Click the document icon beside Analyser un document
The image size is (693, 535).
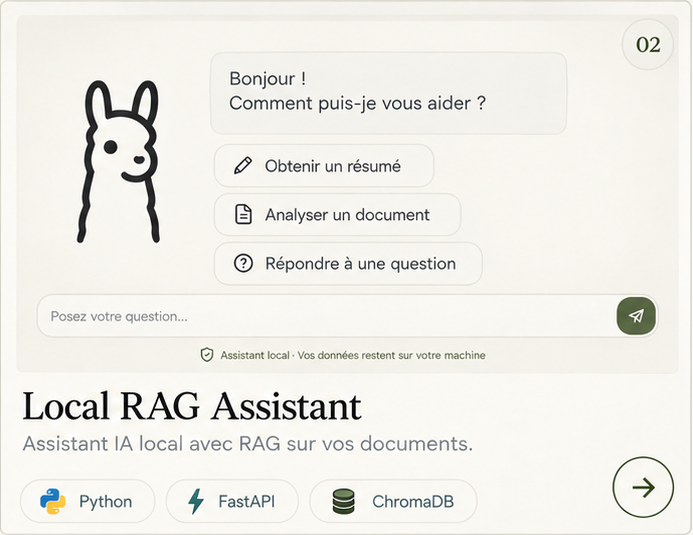243,214
